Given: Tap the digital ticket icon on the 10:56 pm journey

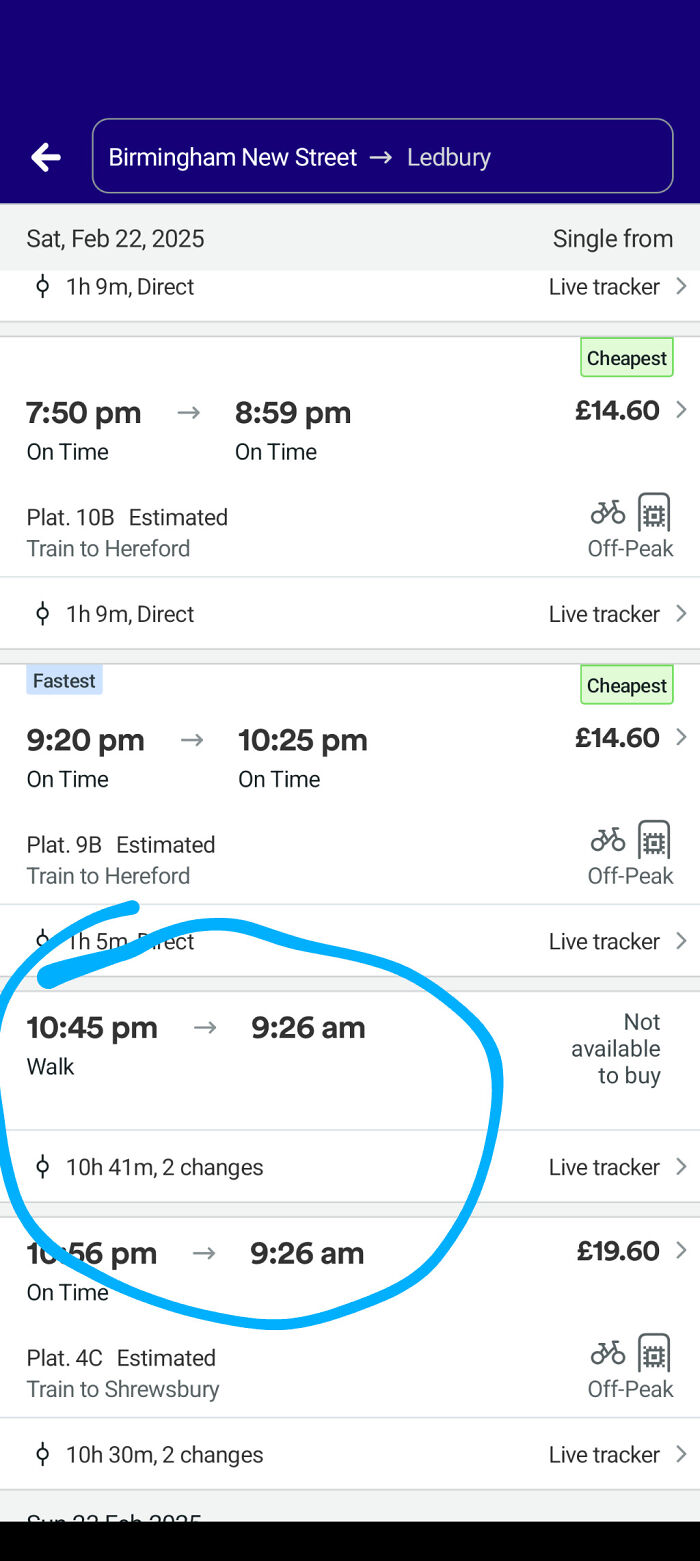Looking at the screenshot, I should (x=654, y=1353).
